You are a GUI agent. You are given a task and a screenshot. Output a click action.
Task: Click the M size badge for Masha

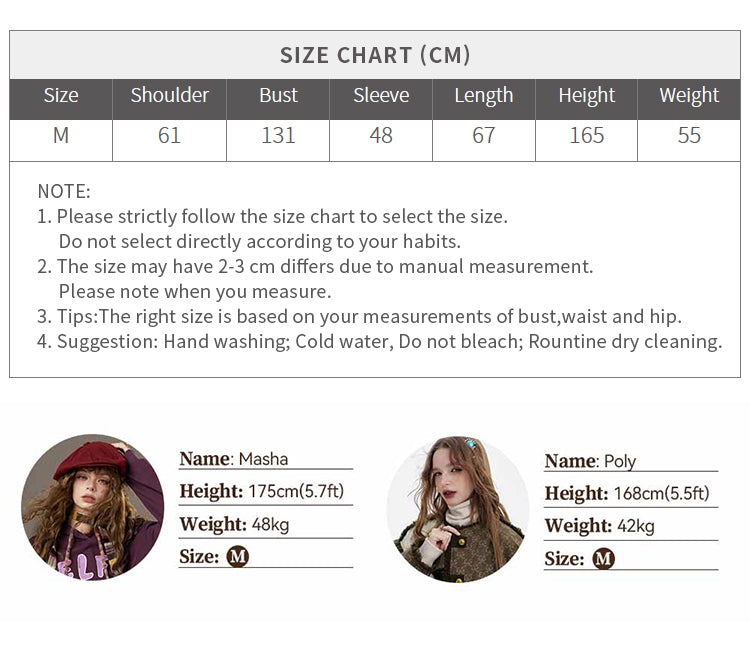[238, 556]
